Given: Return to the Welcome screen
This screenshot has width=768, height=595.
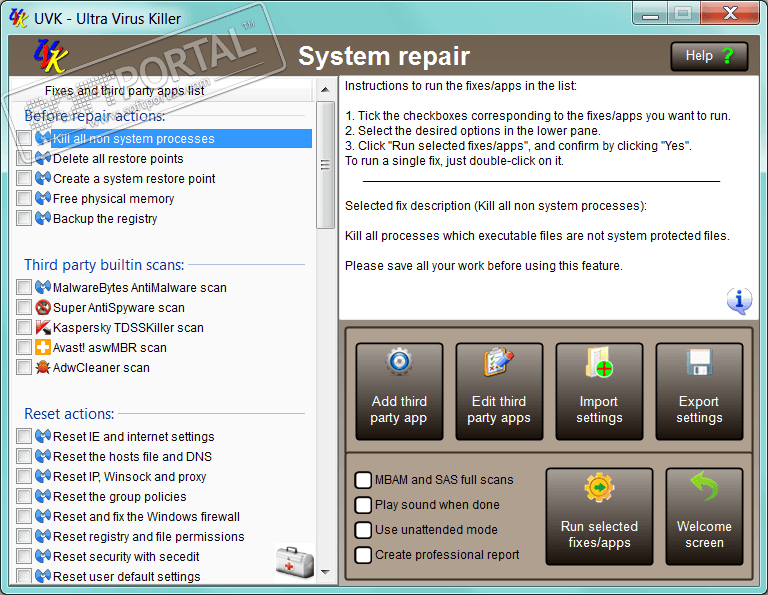Looking at the screenshot, I should (704, 517).
